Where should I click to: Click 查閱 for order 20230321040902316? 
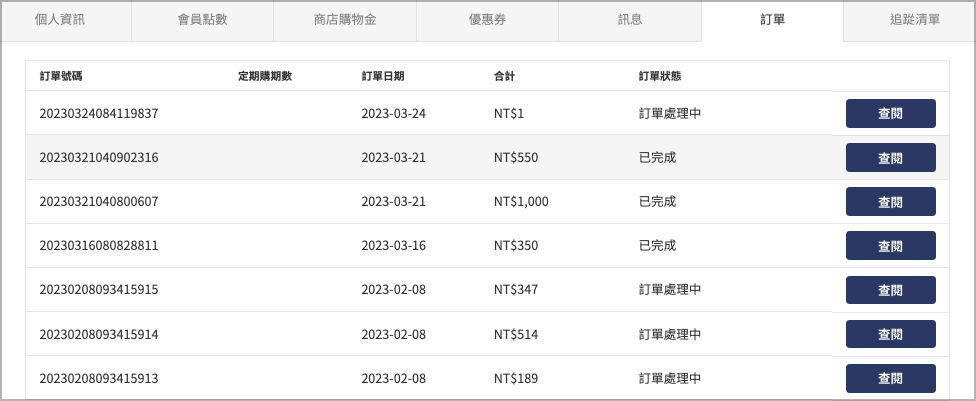pyautogui.click(x=890, y=158)
